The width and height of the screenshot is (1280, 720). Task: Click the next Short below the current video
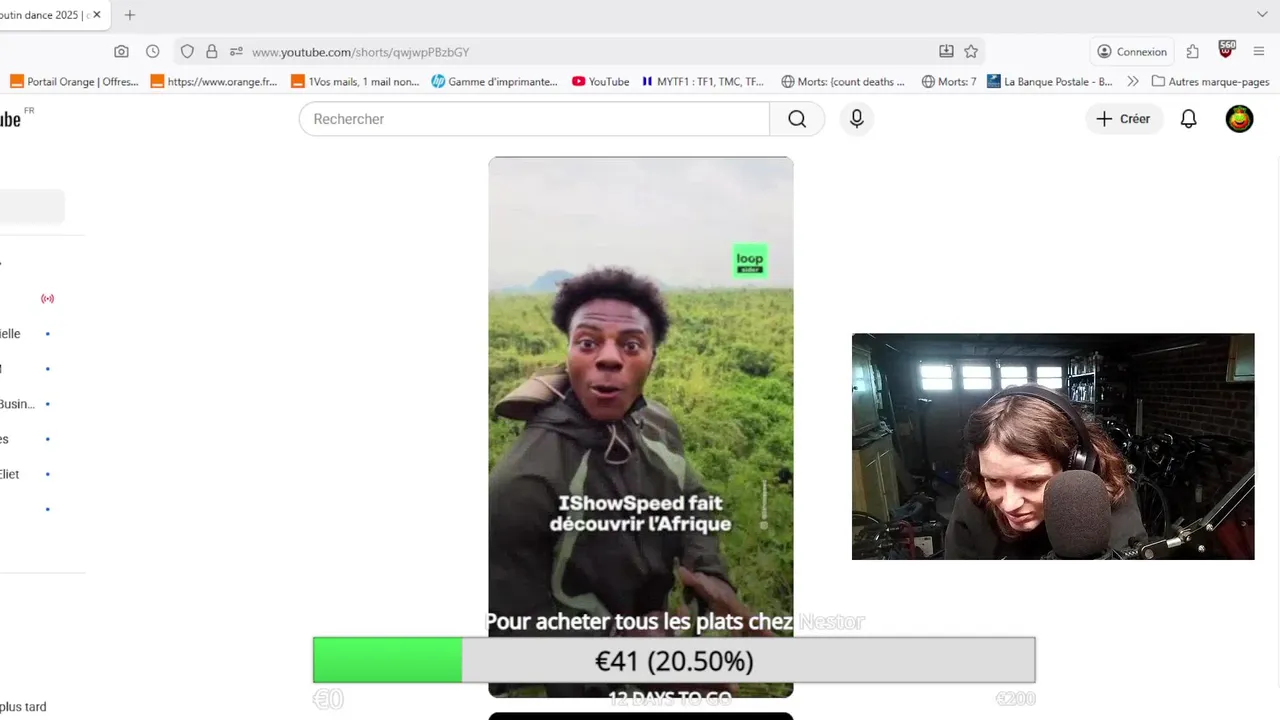640,716
